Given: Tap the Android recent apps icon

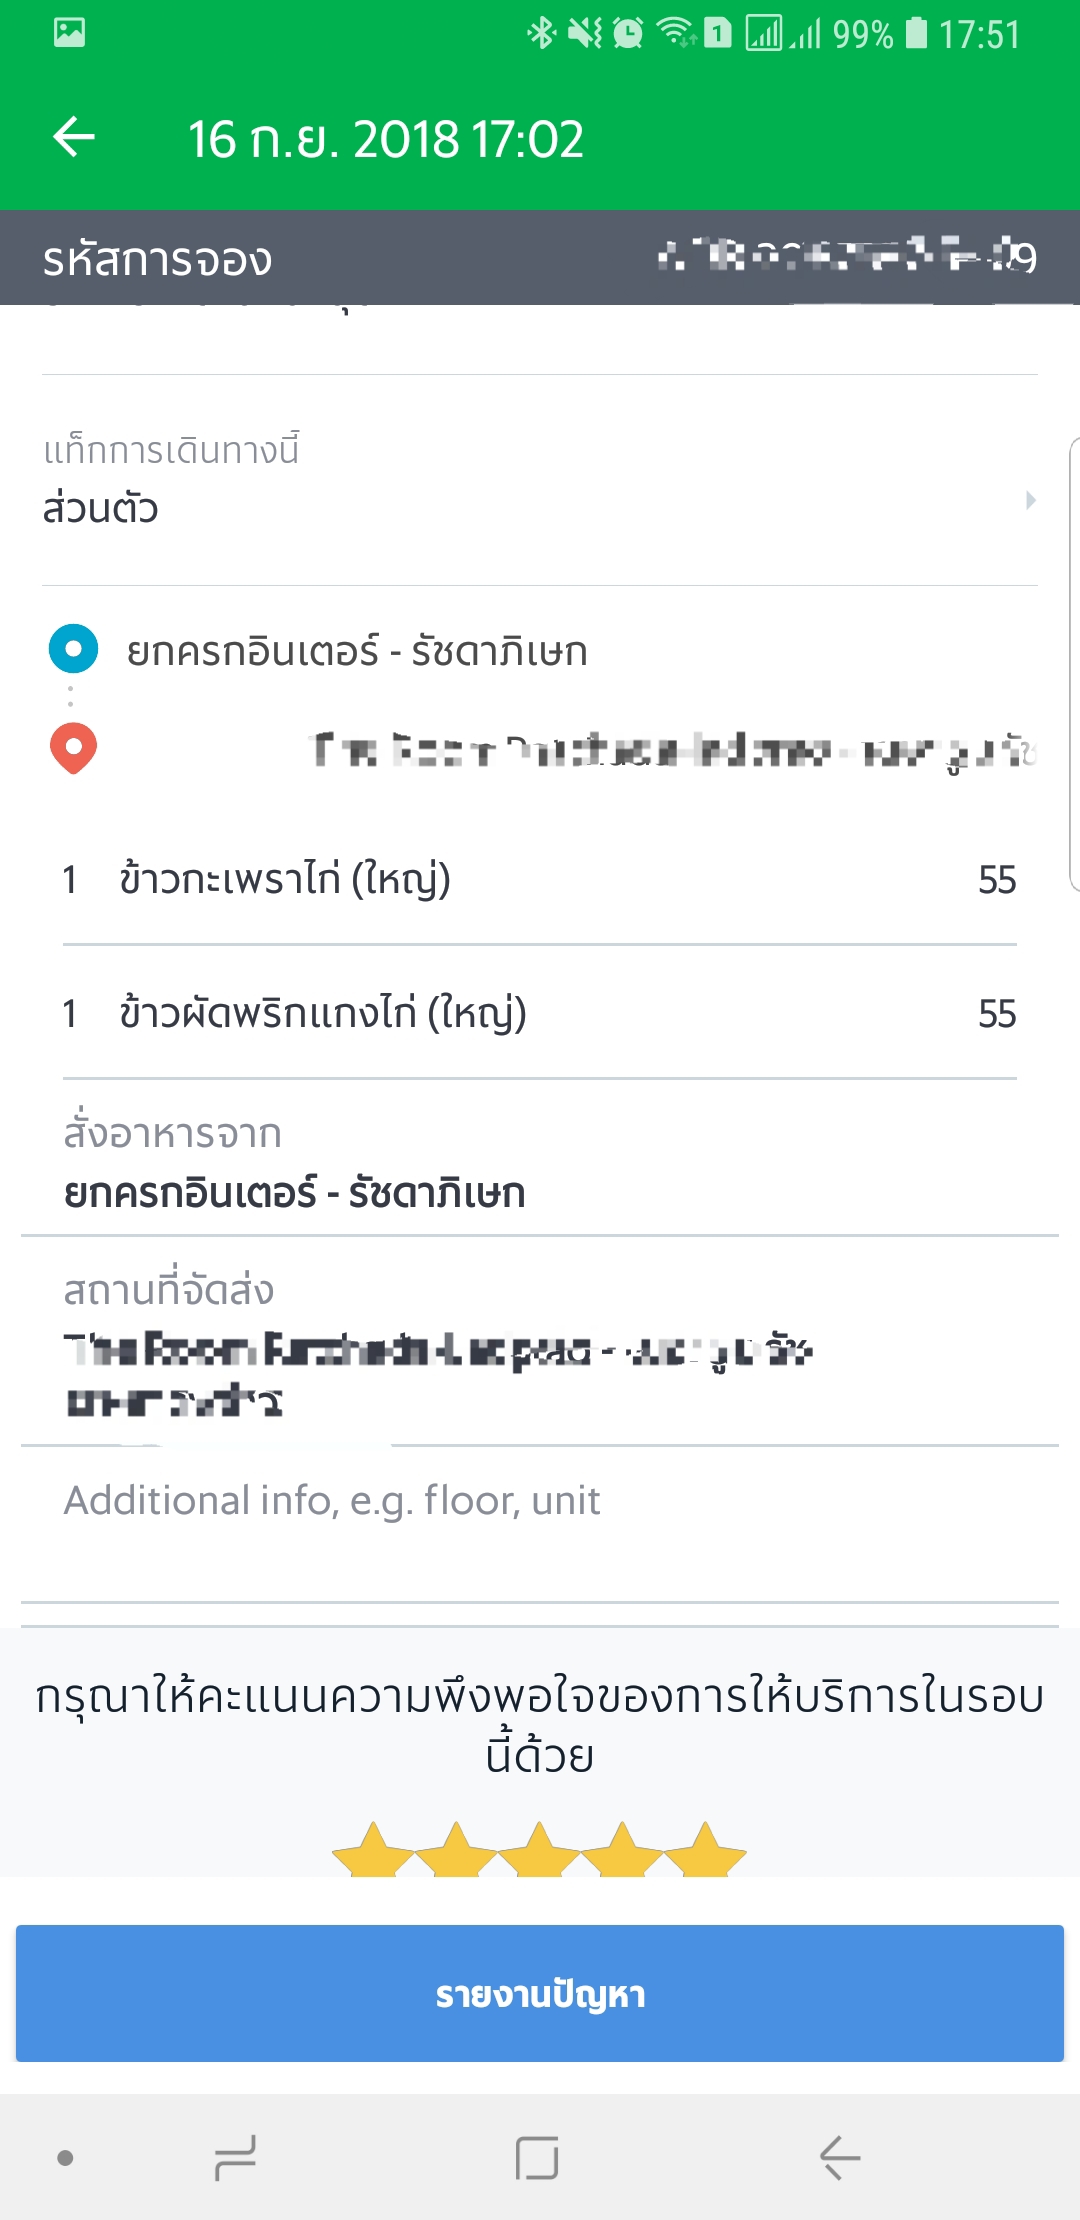Looking at the screenshot, I should (236, 2157).
